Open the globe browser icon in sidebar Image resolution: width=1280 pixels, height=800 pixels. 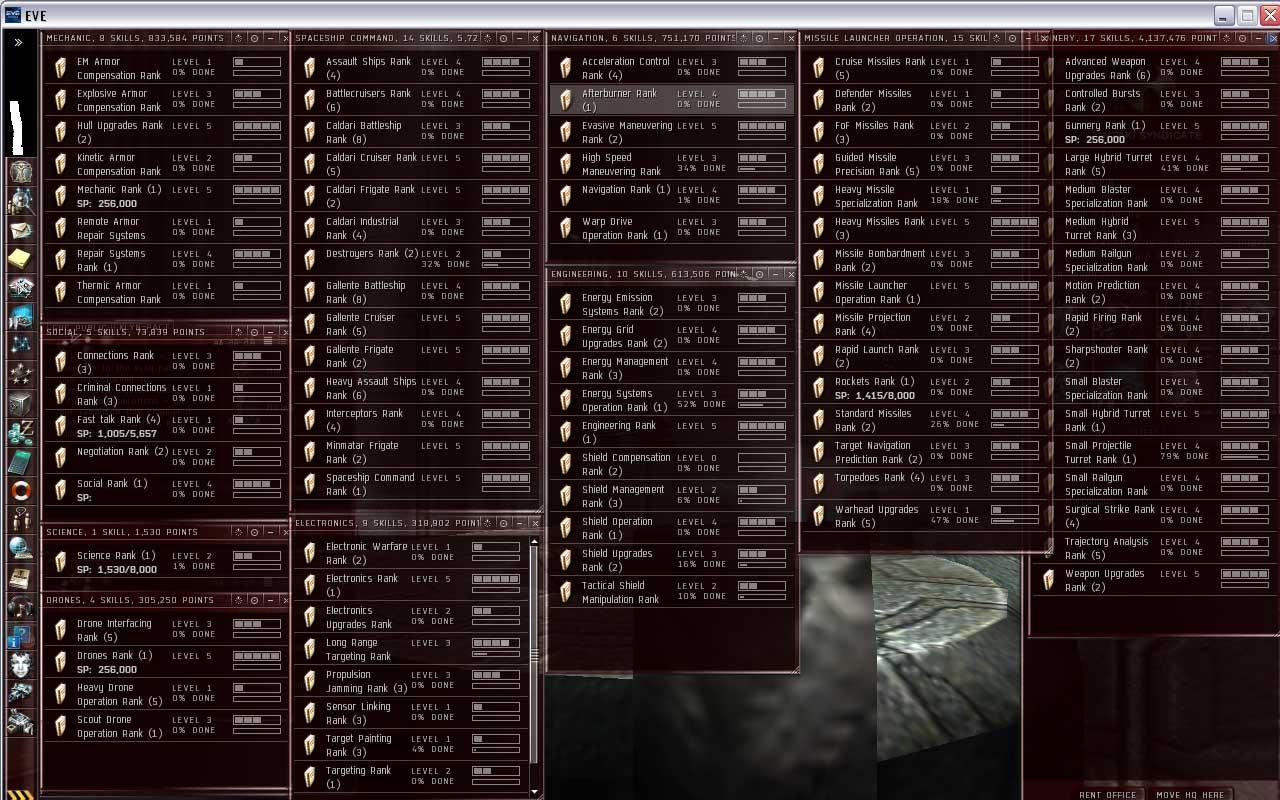(21, 548)
